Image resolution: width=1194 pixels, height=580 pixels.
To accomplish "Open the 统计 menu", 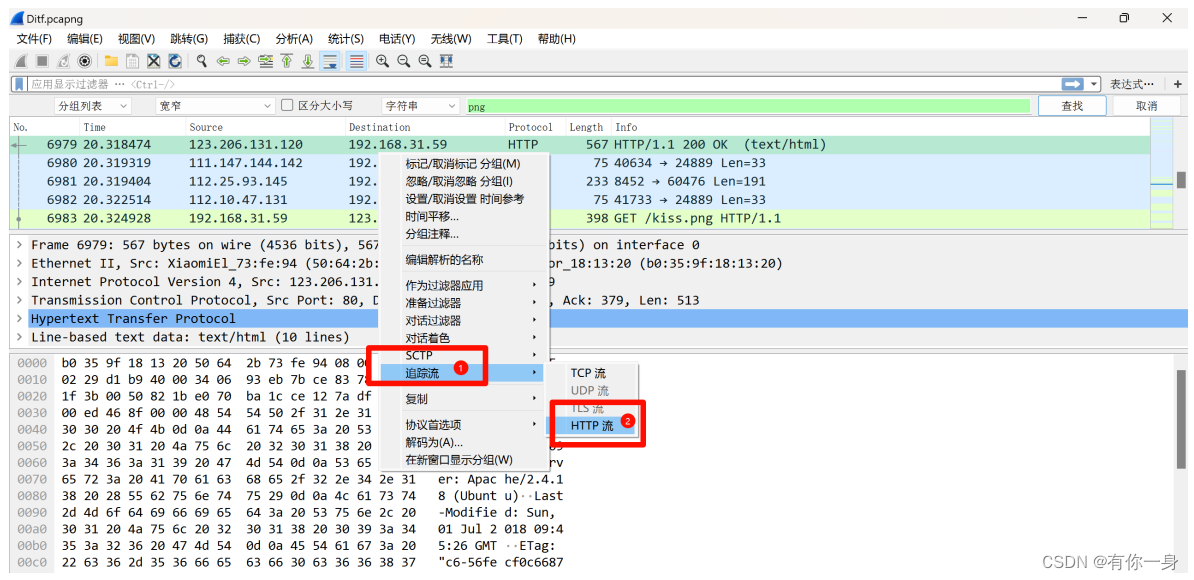I will (x=345, y=39).
